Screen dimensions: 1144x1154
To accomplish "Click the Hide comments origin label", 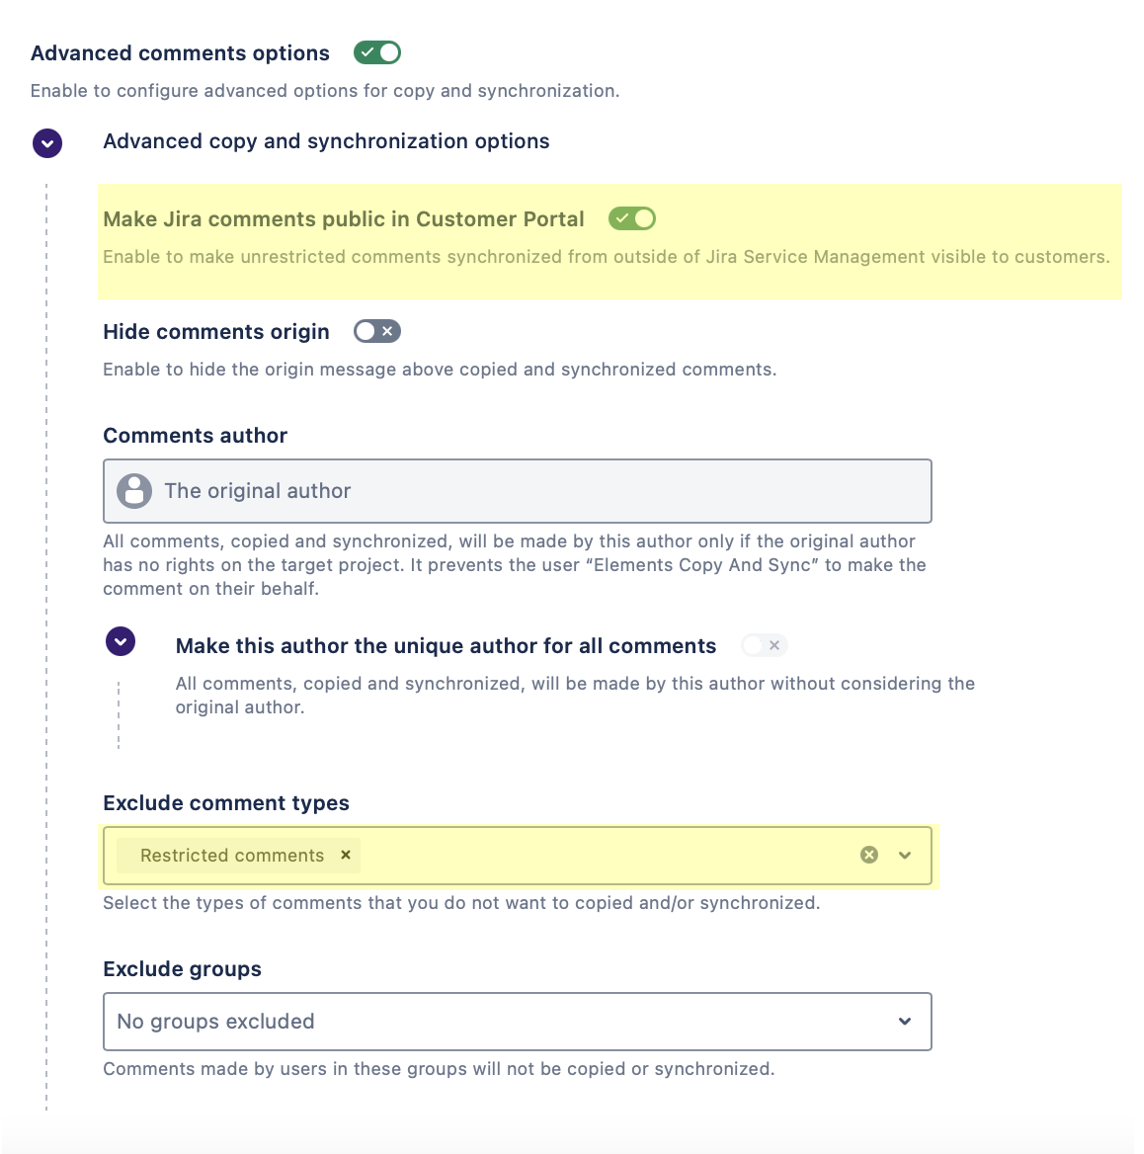I will 216,332.
